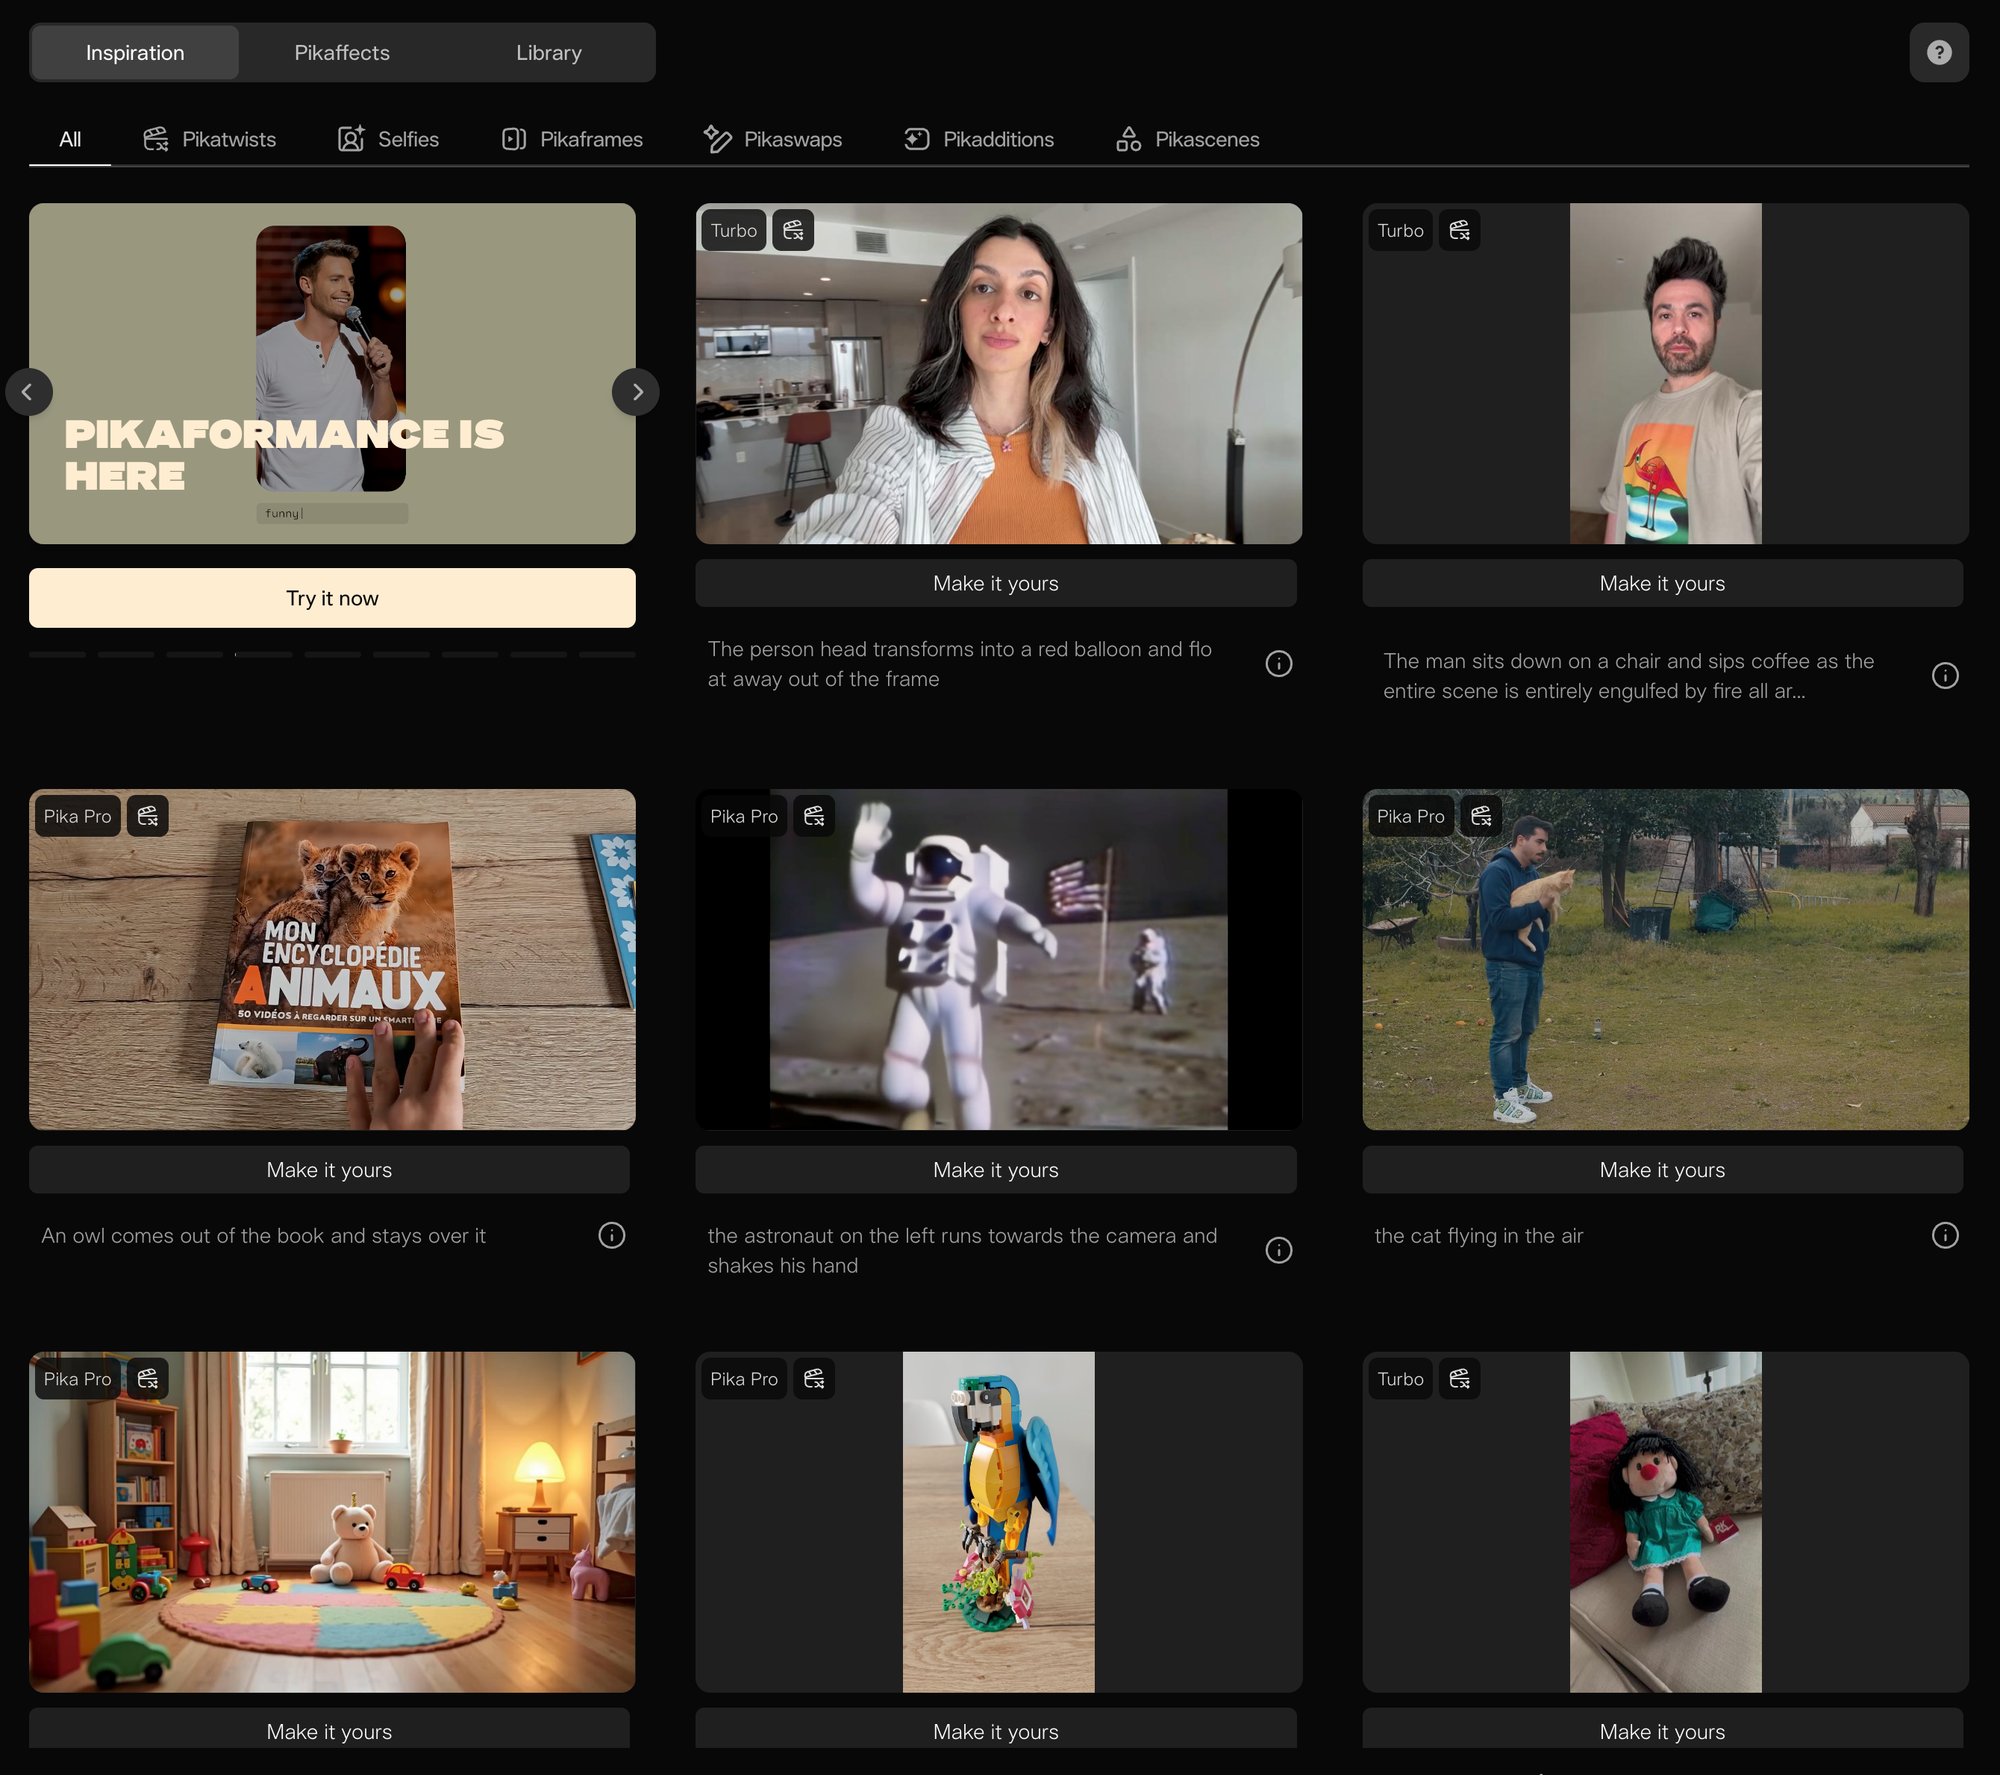Screen dimensions: 2000x1775
Task: Open the help question mark icon
Action: pos(1938,52)
